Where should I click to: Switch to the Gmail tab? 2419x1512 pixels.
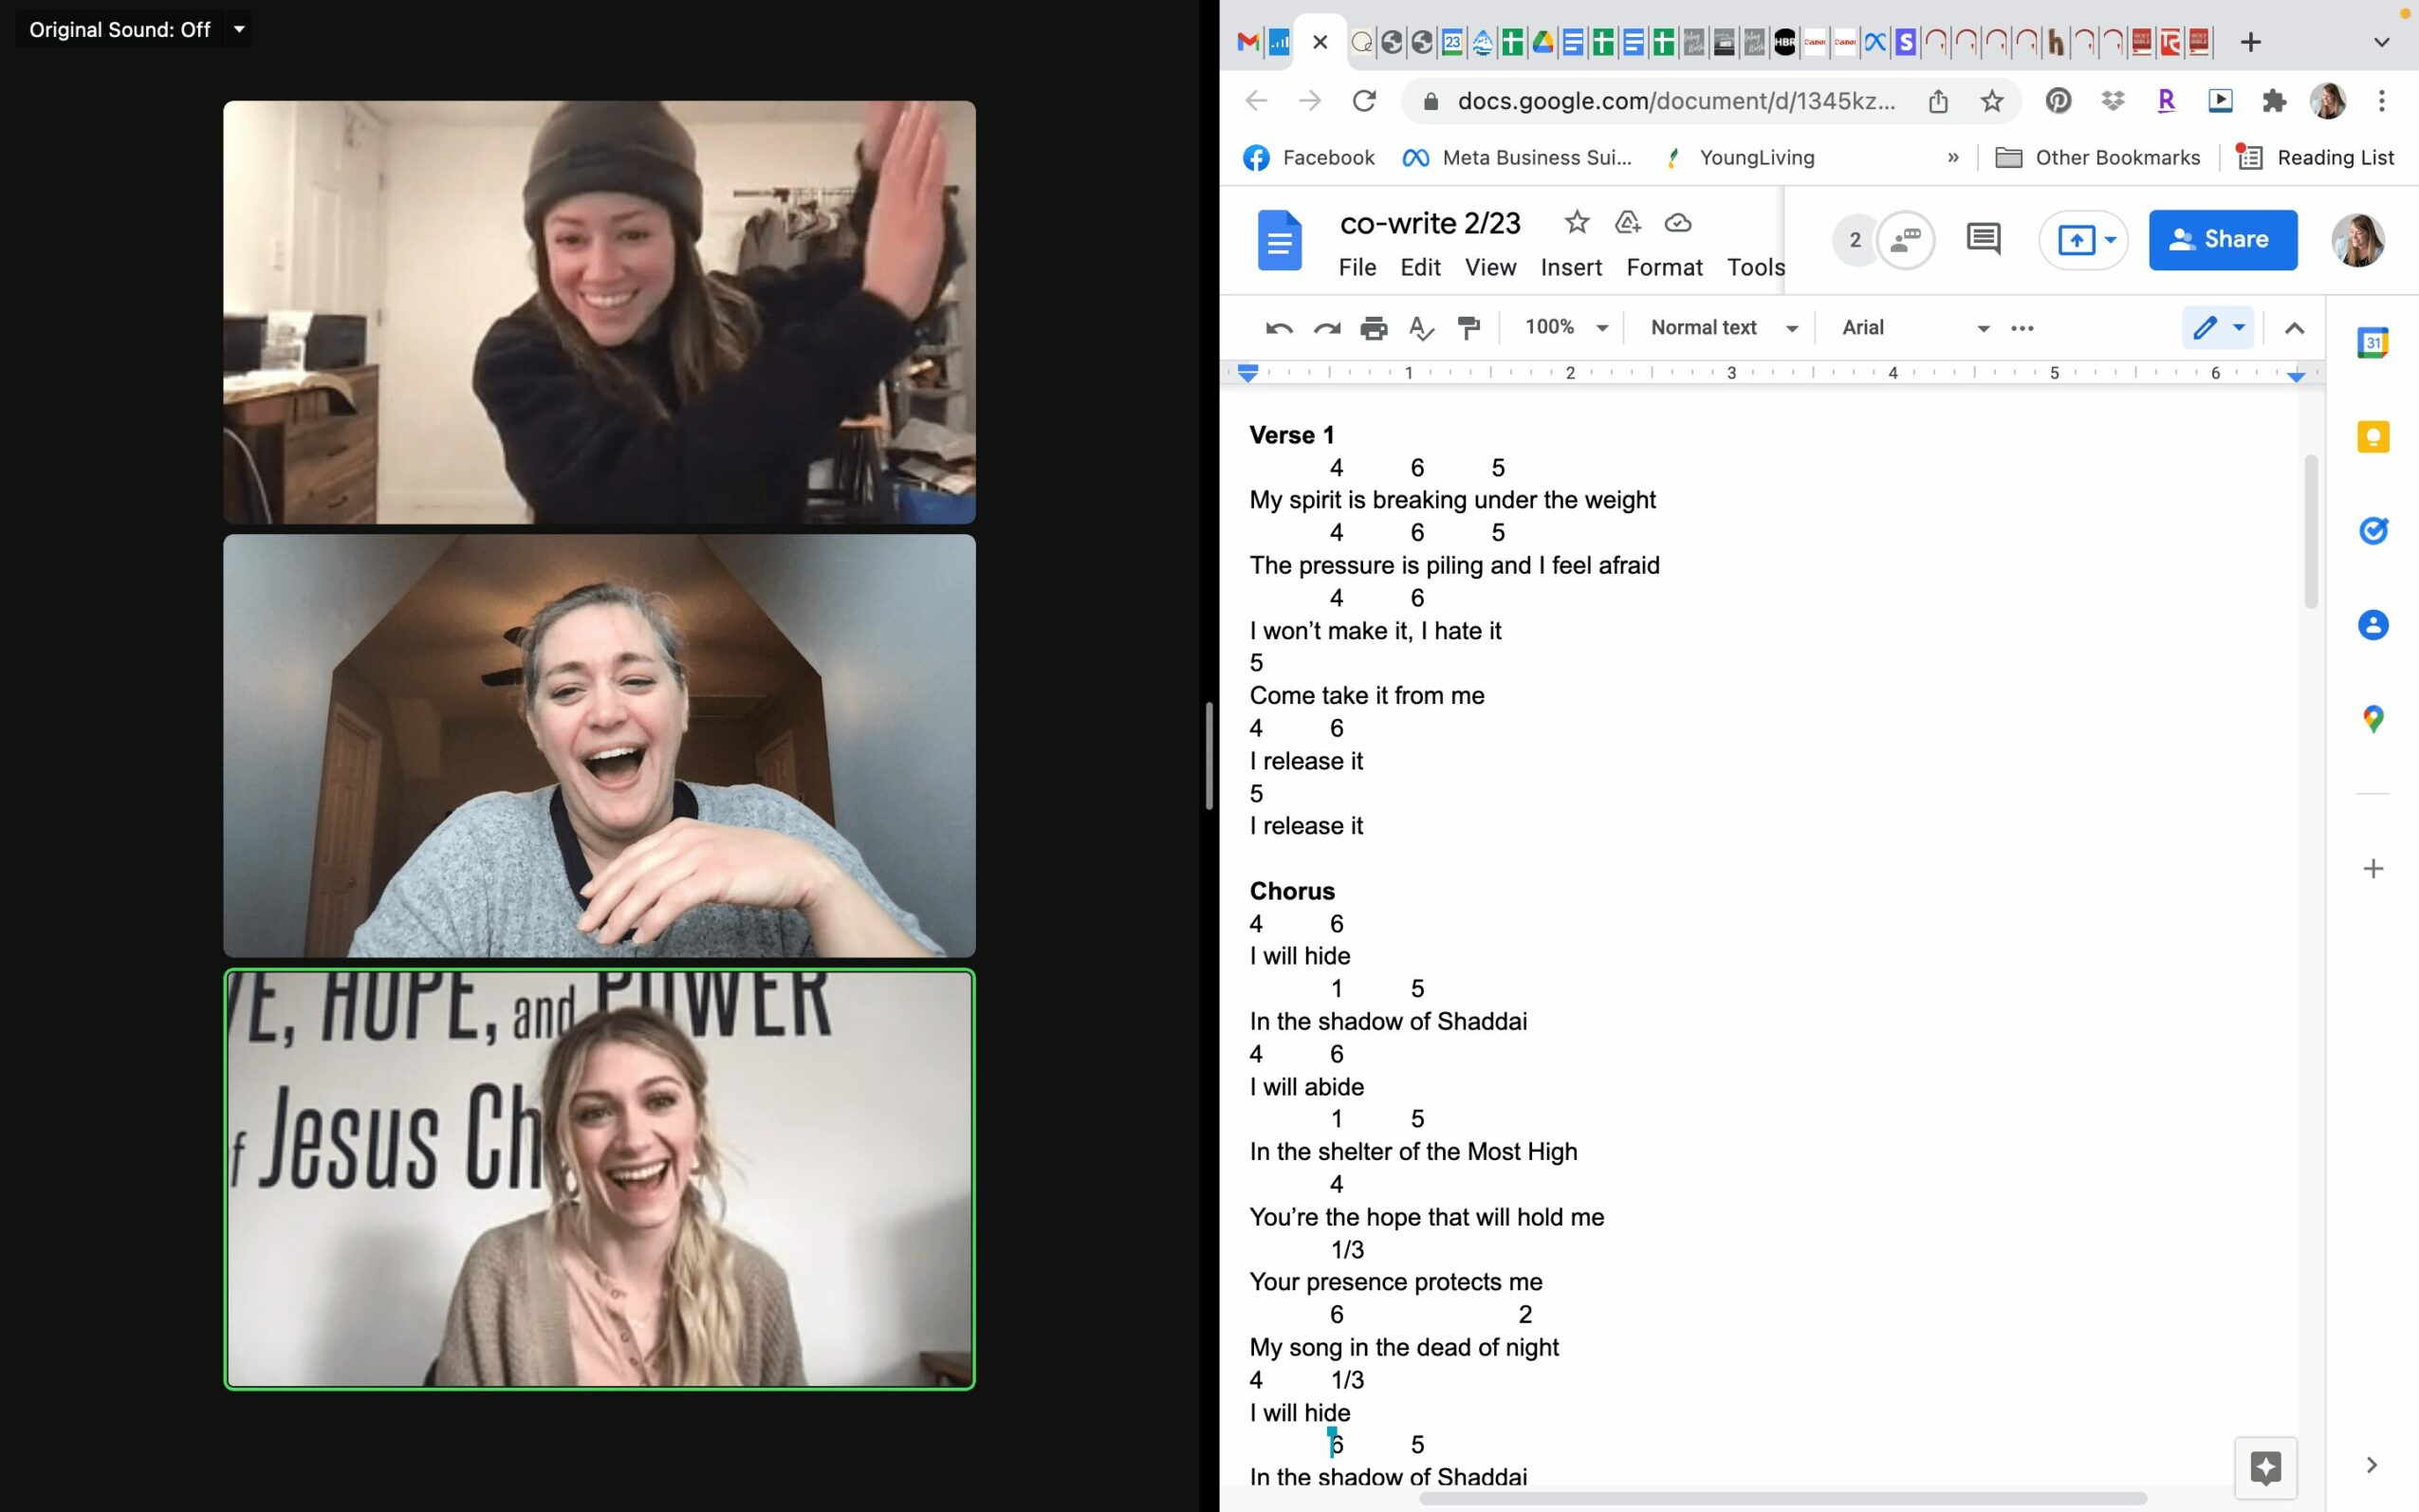[1247, 42]
